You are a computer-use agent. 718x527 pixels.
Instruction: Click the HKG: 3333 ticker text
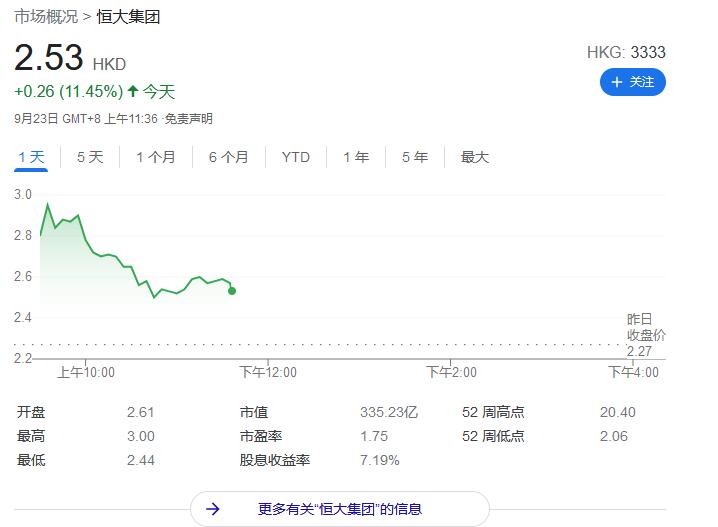tap(626, 52)
